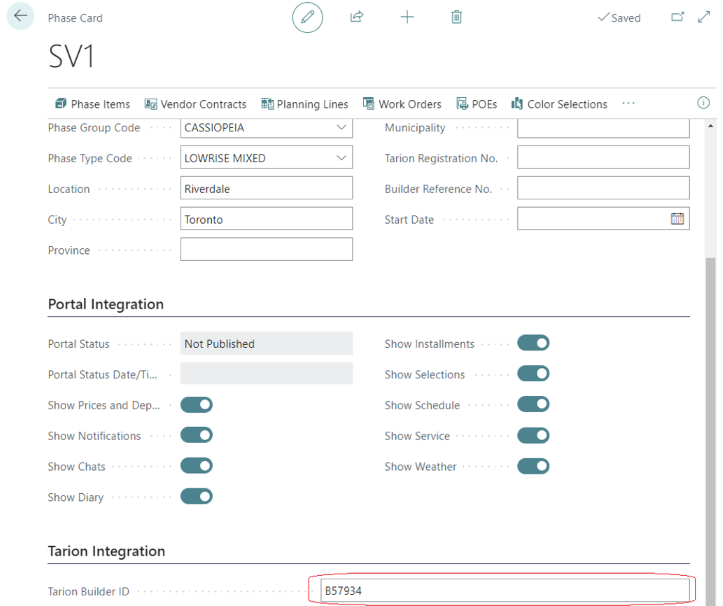
Task: Open page in new window icon
Action: click(677, 17)
